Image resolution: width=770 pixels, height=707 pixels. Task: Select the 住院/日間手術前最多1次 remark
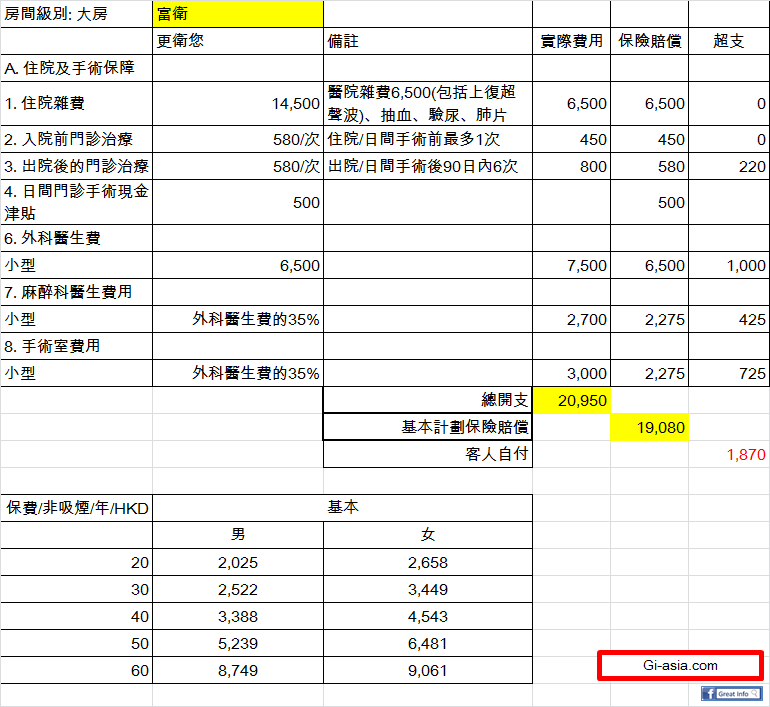428,139
